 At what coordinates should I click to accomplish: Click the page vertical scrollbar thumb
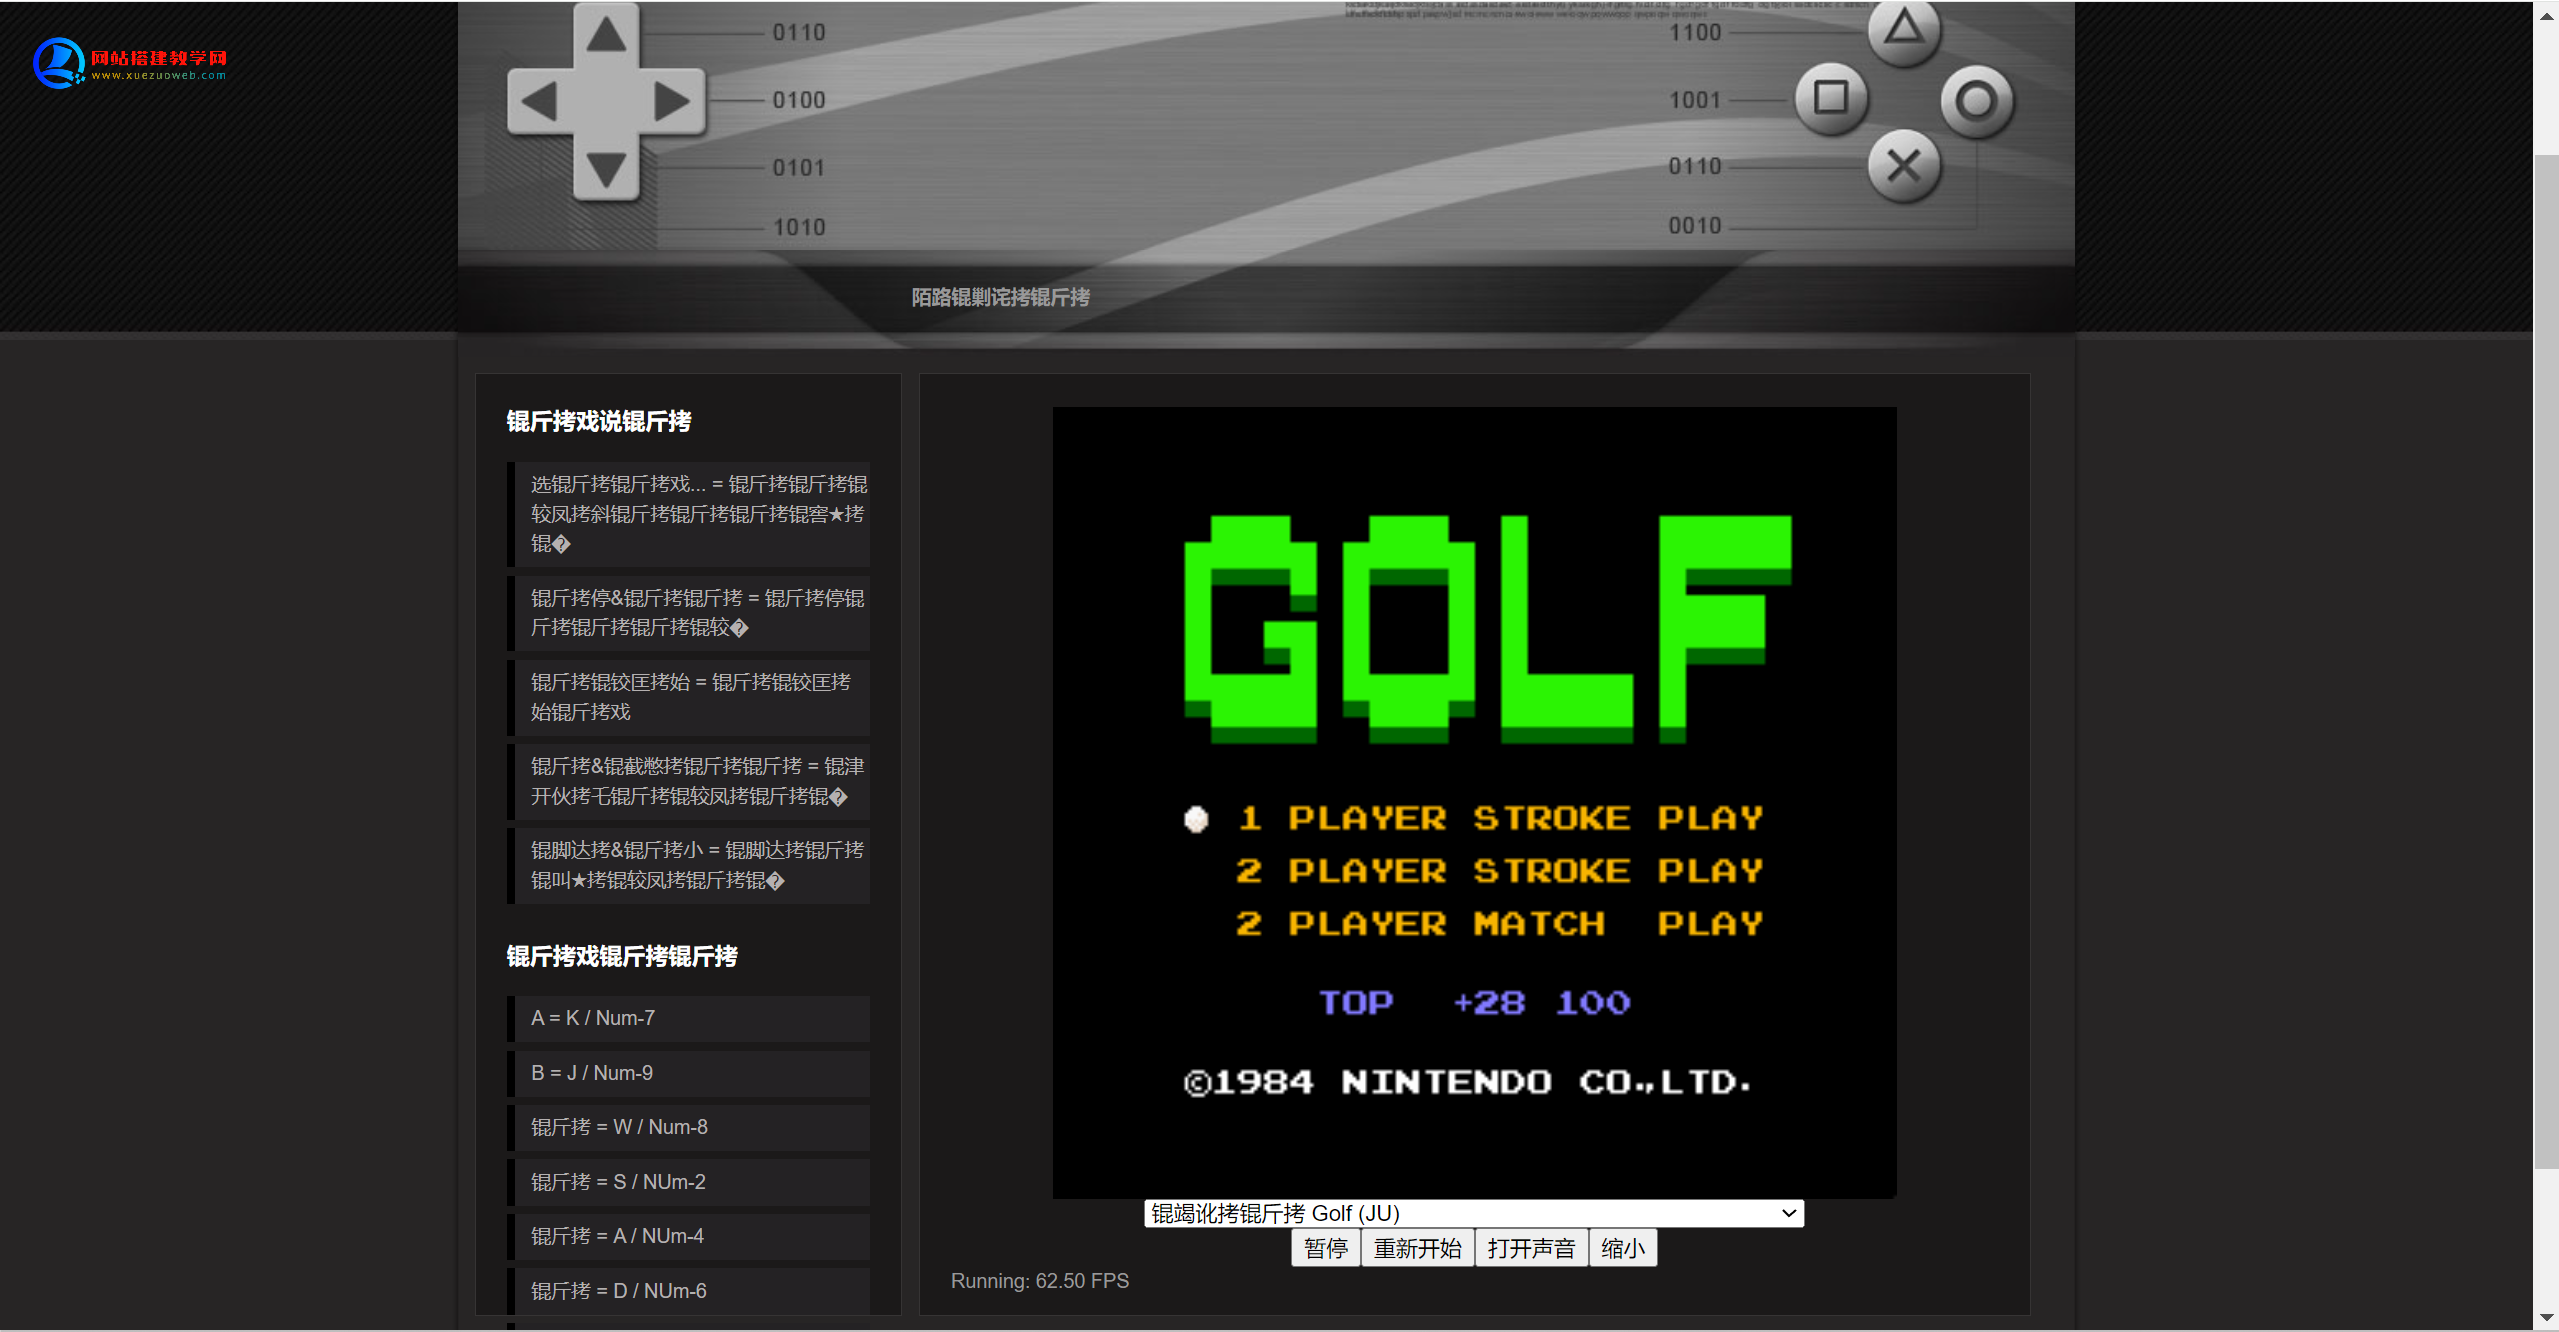2546,660
